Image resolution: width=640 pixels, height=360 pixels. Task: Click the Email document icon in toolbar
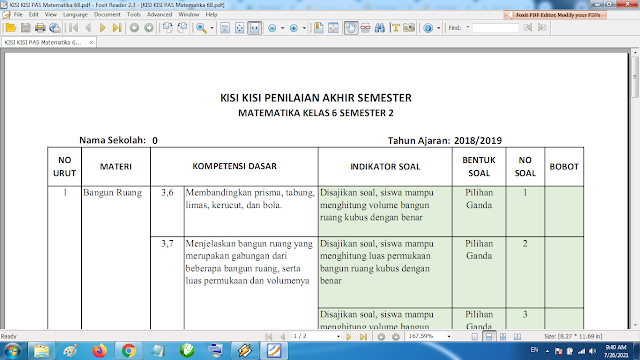[x=55, y=28]
